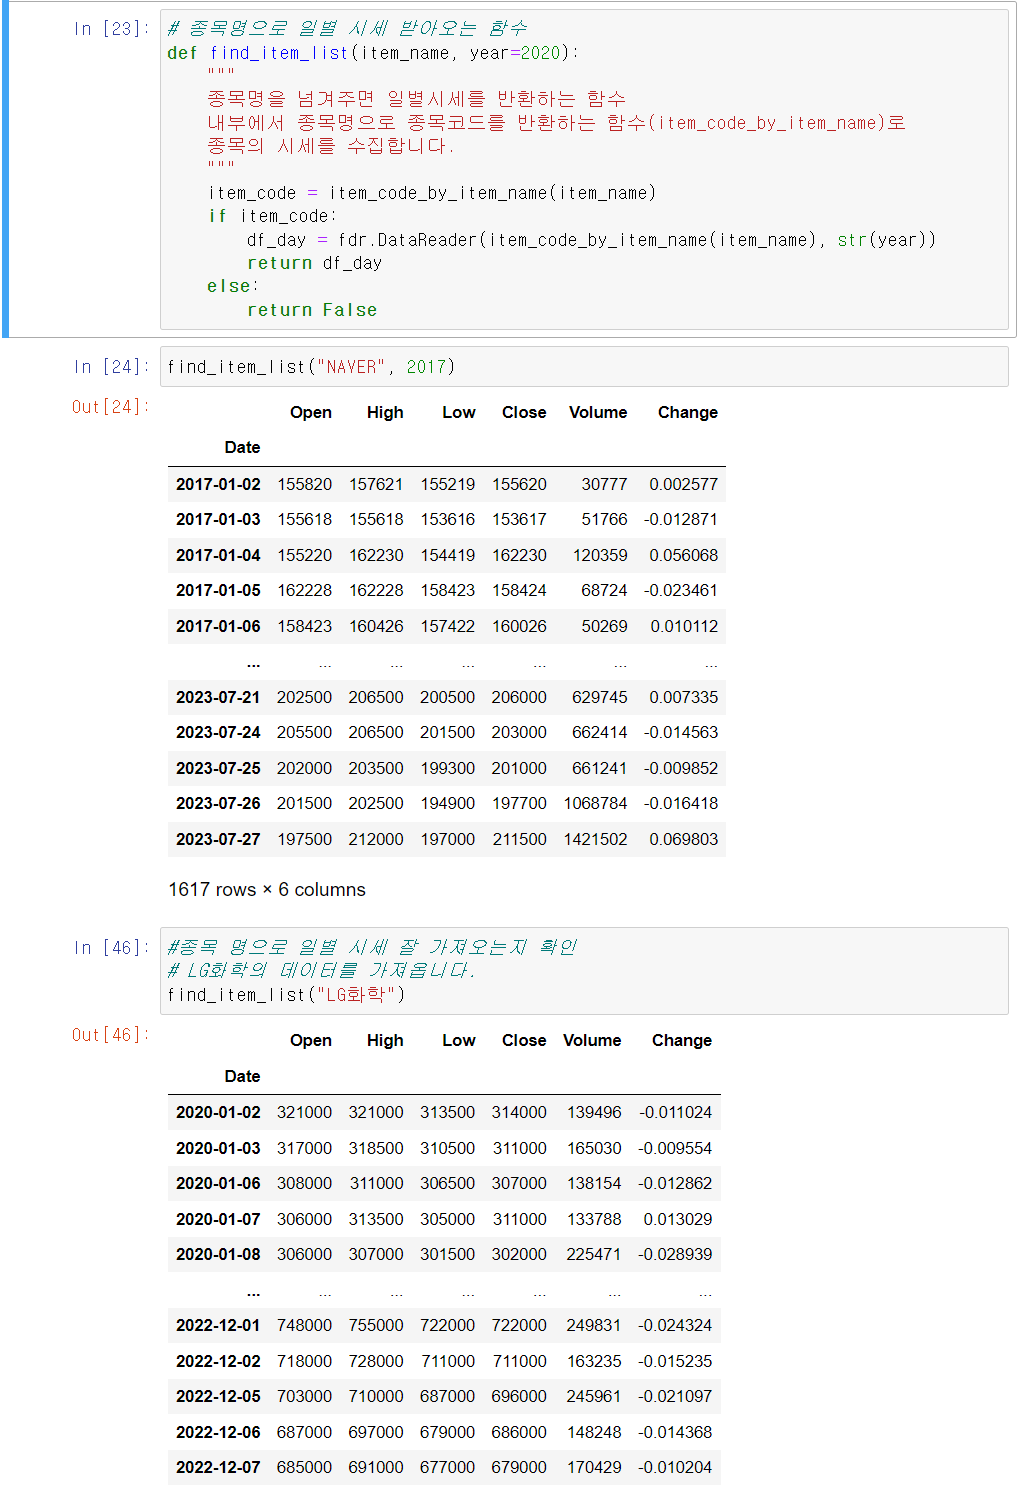
Task: Click open value 748000
Action: click(304, 1325)
